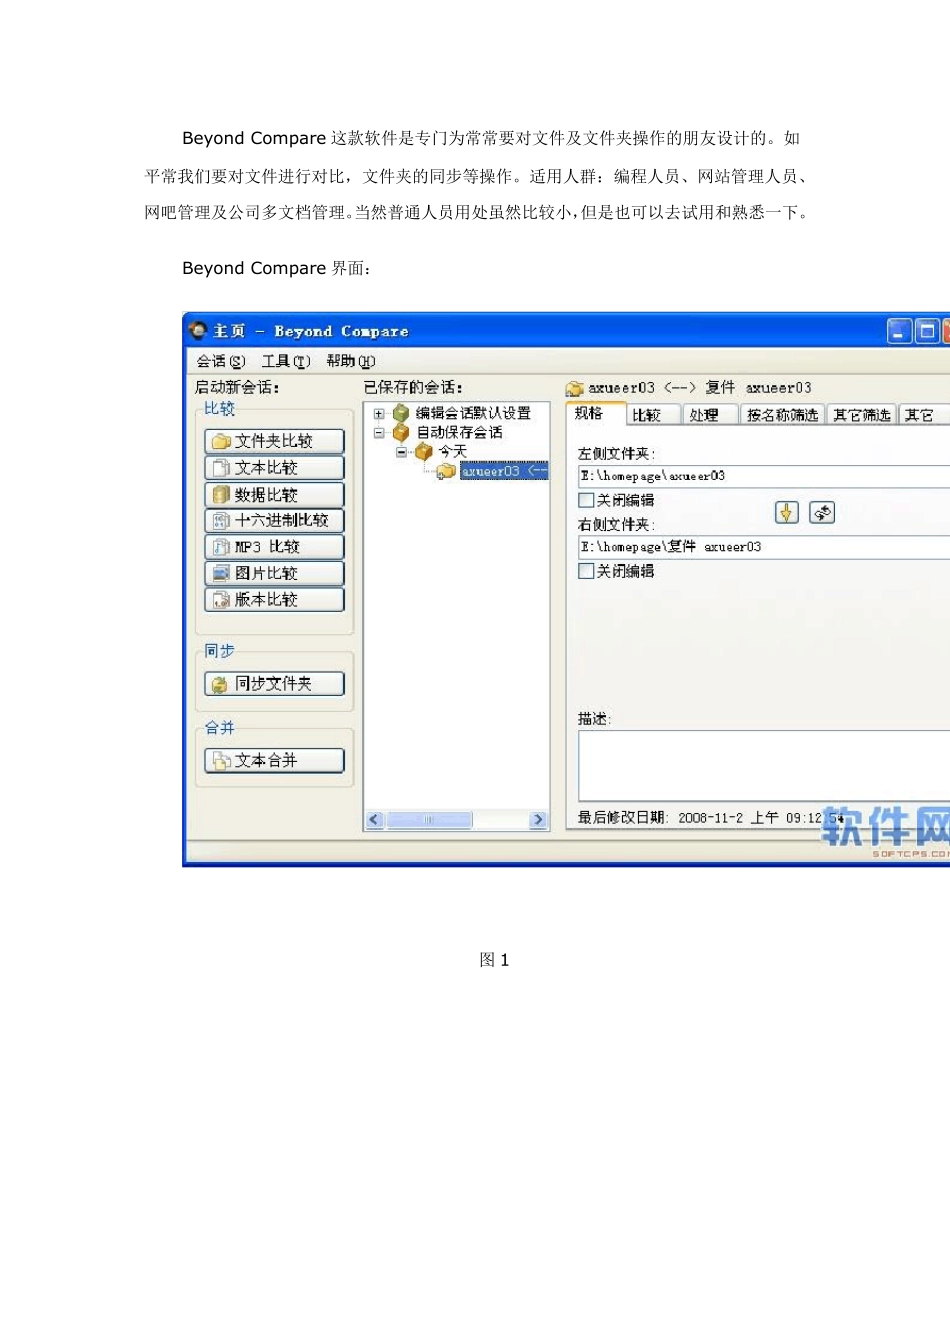Start an MP3 比较 session
This screenshot has width=950, height=1344.
274,547
